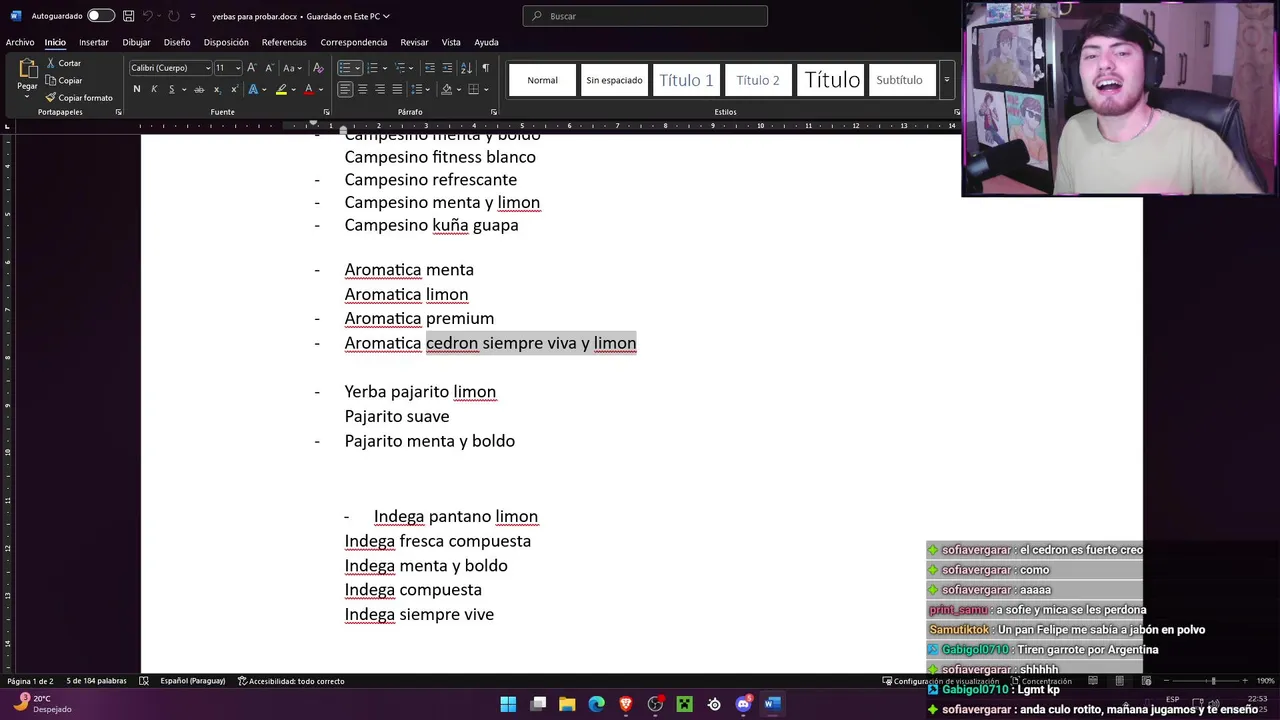Center align the text

362,89
